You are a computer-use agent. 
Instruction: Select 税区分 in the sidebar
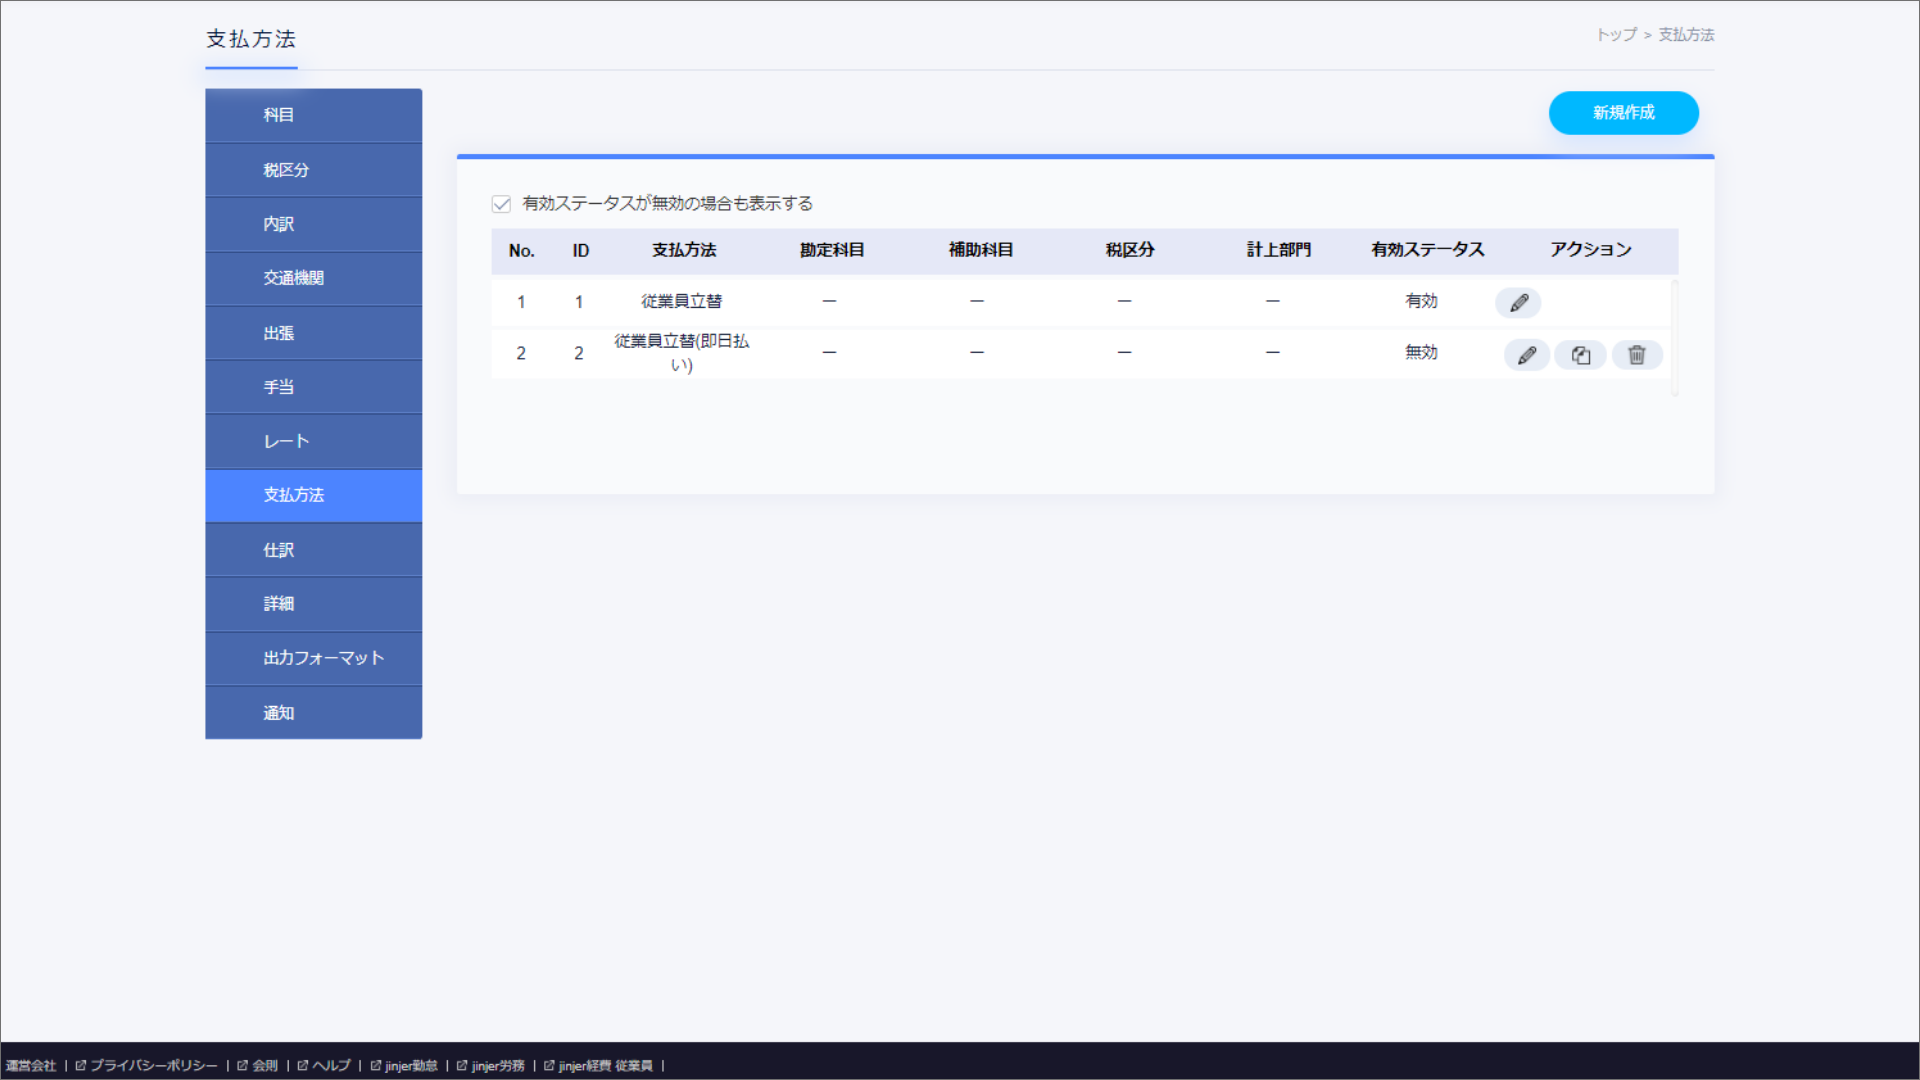[x=313, y=170]
